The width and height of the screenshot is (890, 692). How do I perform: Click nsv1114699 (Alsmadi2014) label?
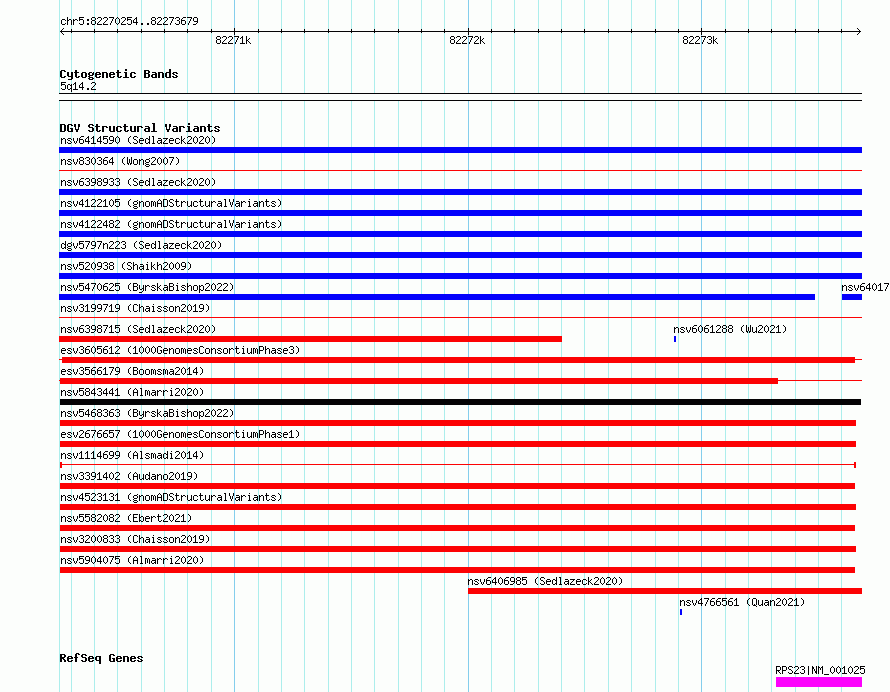pyautogui.click(x=132, y=455)
